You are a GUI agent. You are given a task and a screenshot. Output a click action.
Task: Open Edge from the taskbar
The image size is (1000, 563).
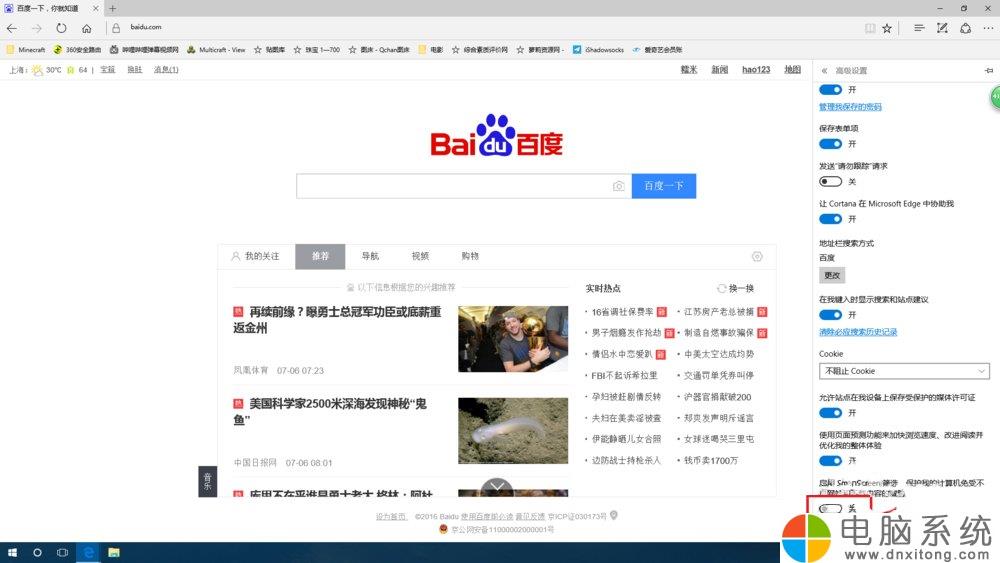pyautogui.click(x=89, y=552)
